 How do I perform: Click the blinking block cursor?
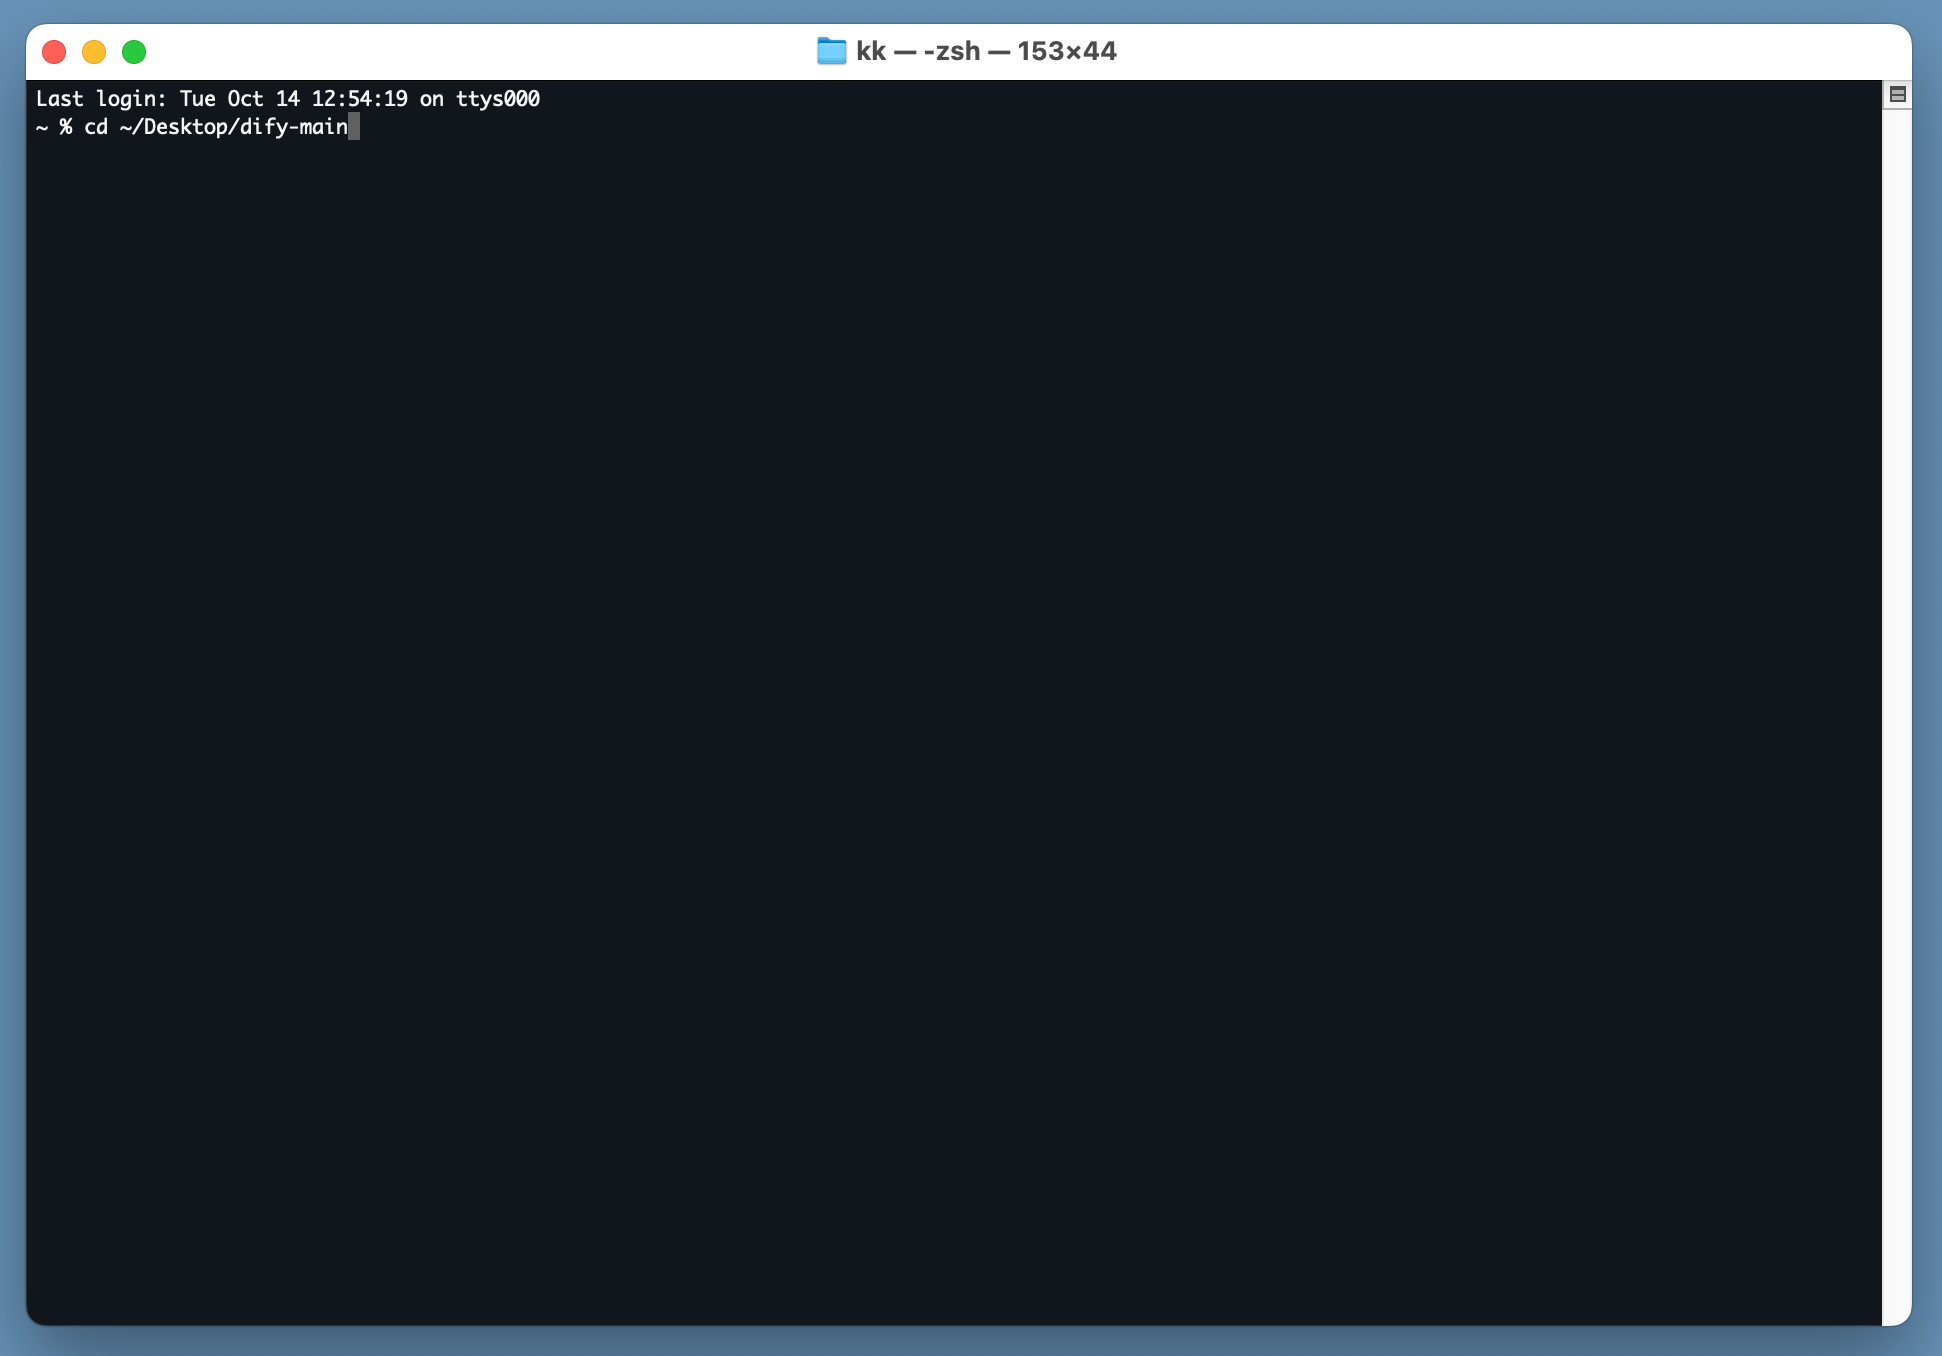[355, 127]
